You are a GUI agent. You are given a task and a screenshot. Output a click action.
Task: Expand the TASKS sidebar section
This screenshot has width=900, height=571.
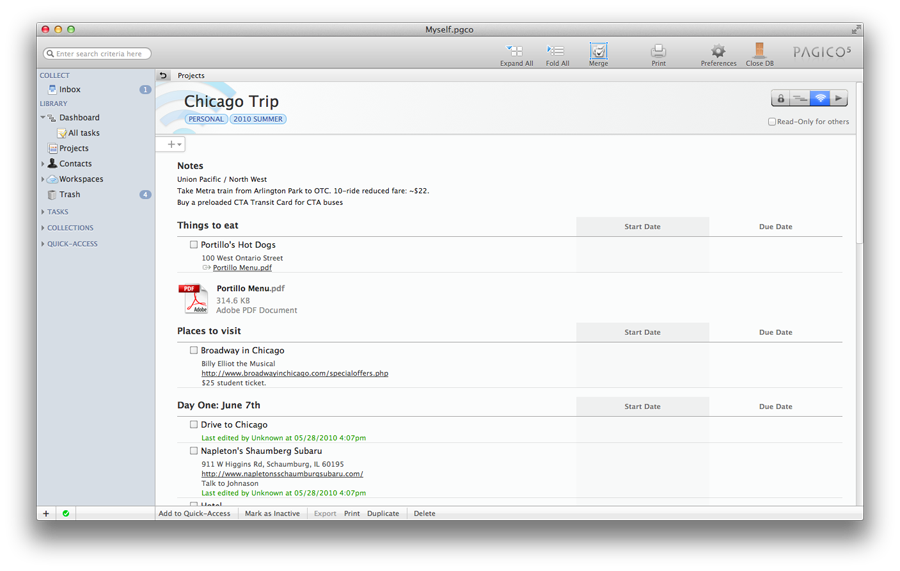point(42,212)
